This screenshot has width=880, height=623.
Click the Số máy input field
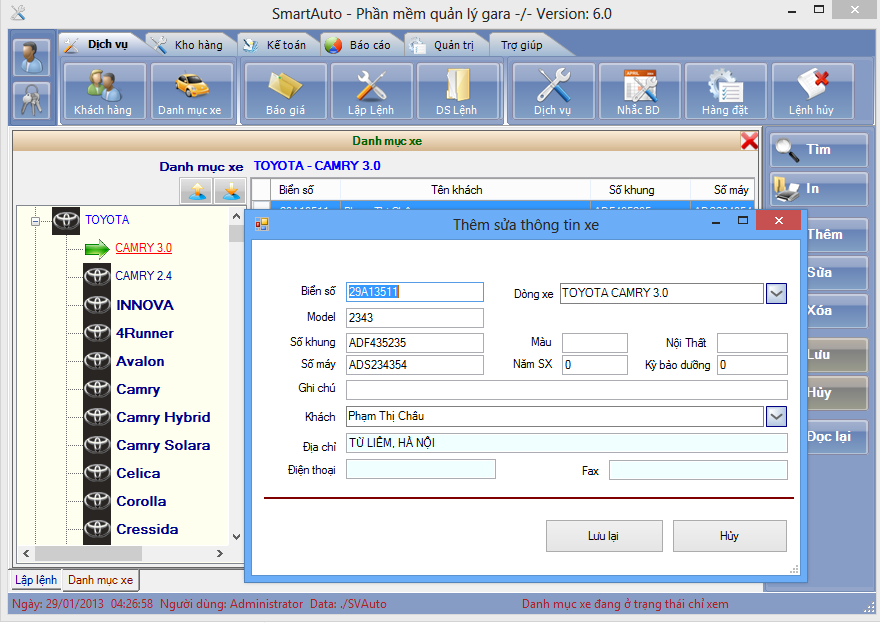415,365
